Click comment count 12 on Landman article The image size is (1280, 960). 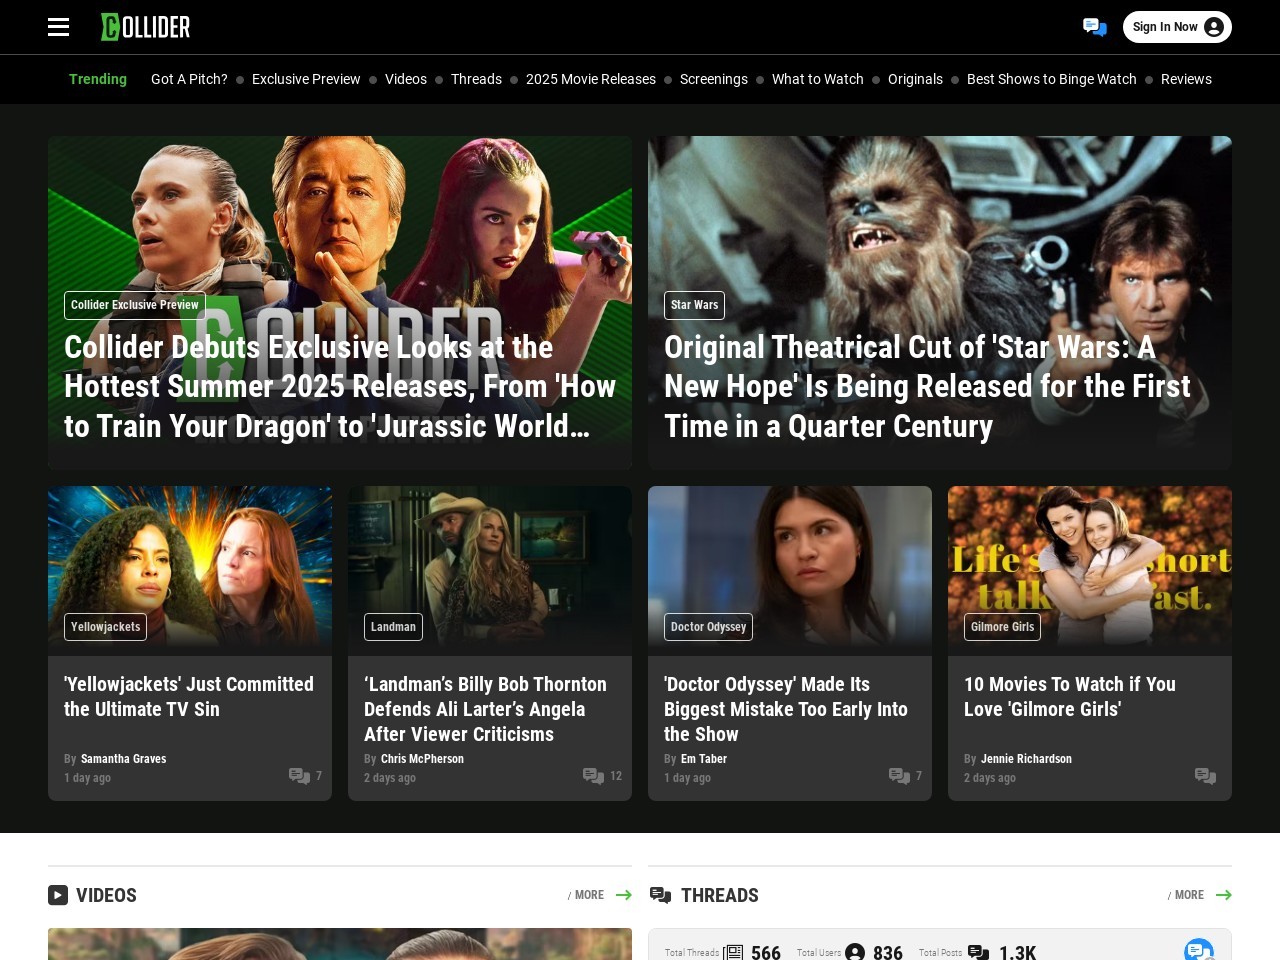coord(616,776)
